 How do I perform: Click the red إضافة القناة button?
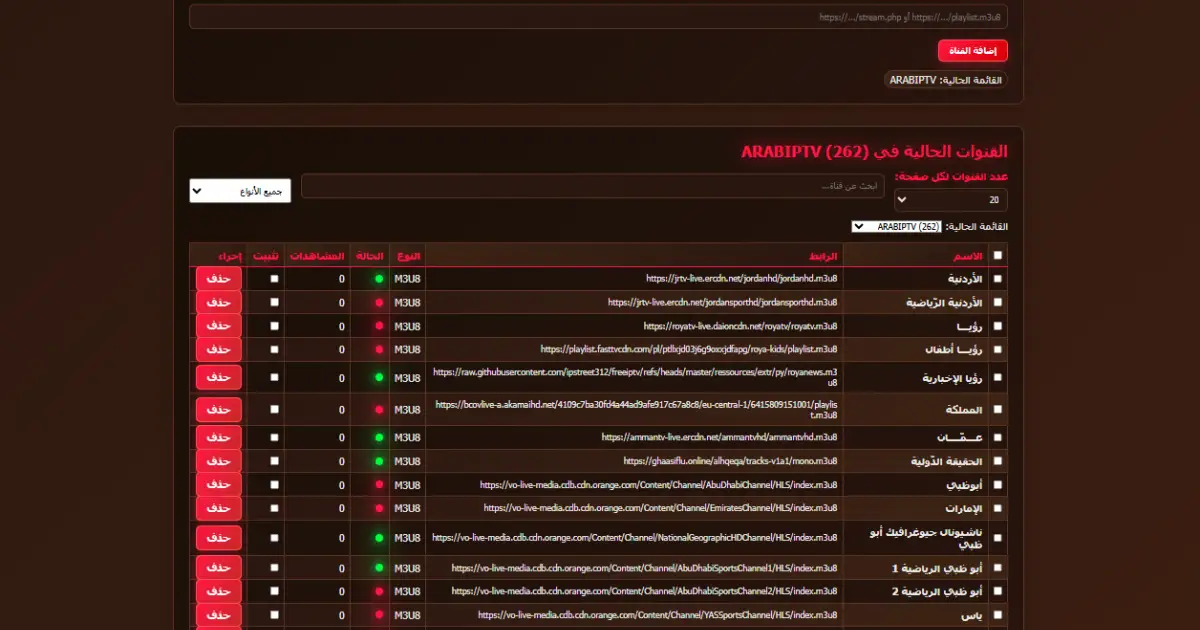[973, 50]
